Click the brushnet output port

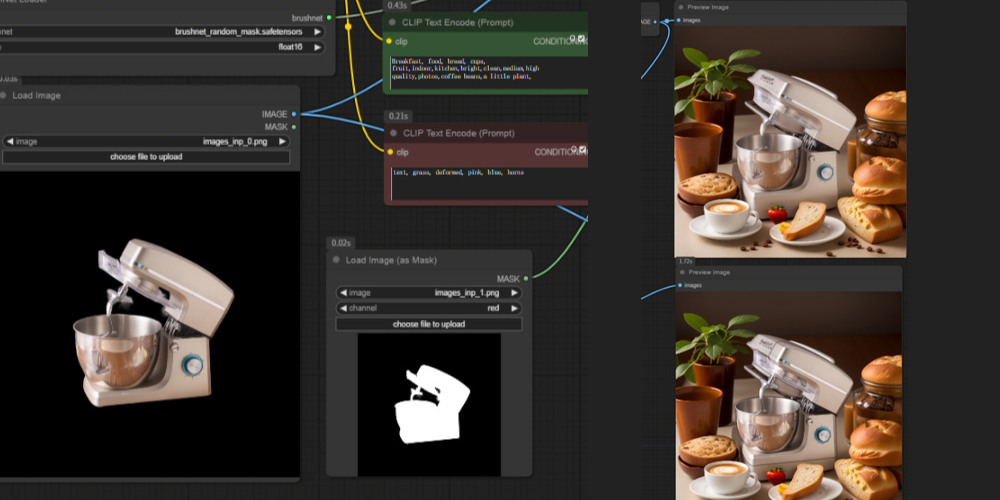coord(329,18)
